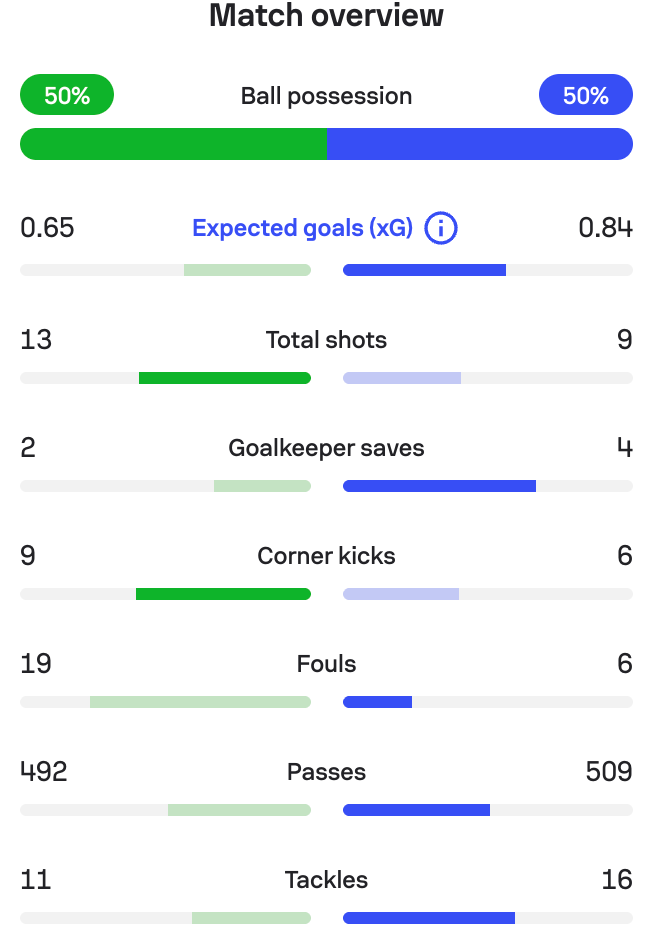Click the light green Fouls bar
This screenshot has width=650, height=928.
pos(200,702)
